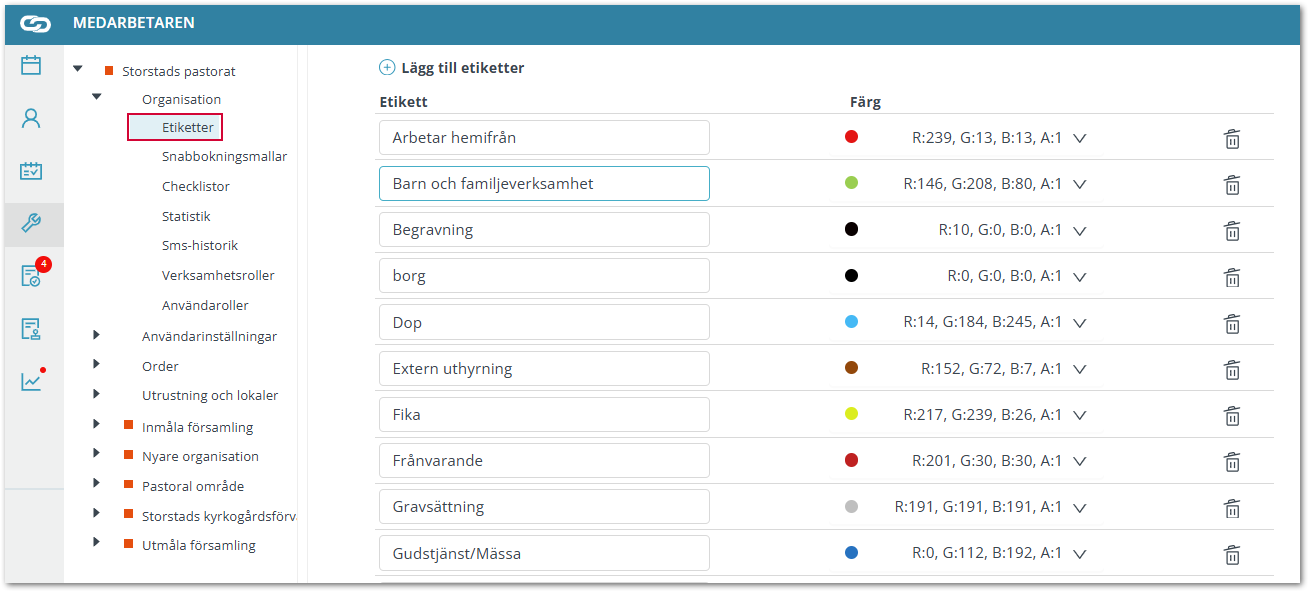The height and width of the screenshot is (592, 1309).
Task: Click the Begravning label name field
Action: coord(544,230)
